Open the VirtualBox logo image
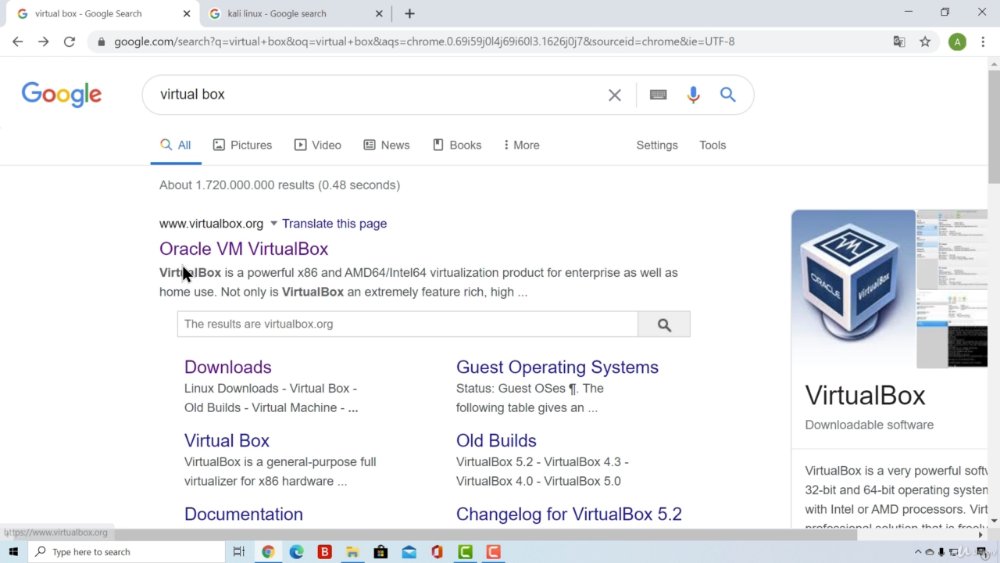The image size is (1000, 563). pyautogui.click(x=853, y=289)
